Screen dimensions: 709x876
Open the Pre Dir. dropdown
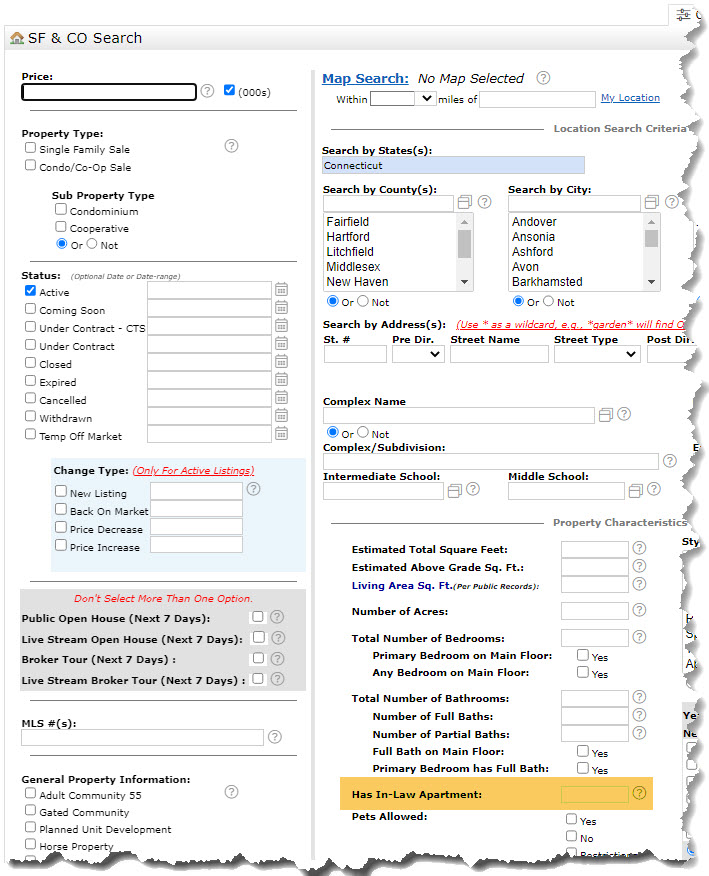(x=418, y=354)
